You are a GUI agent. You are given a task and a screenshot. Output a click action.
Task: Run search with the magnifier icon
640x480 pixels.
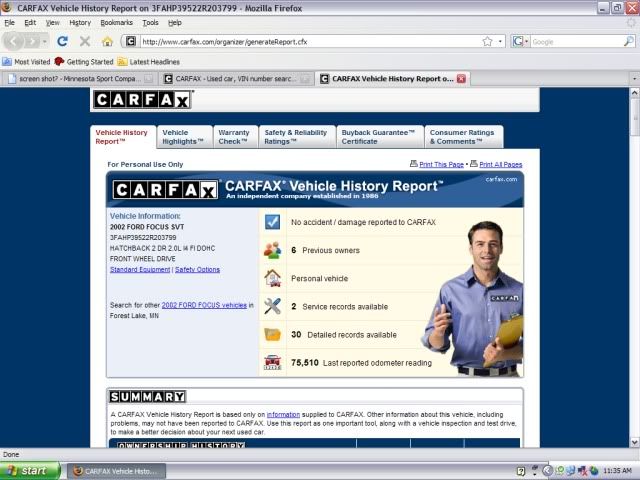click(x=629, y=41)
